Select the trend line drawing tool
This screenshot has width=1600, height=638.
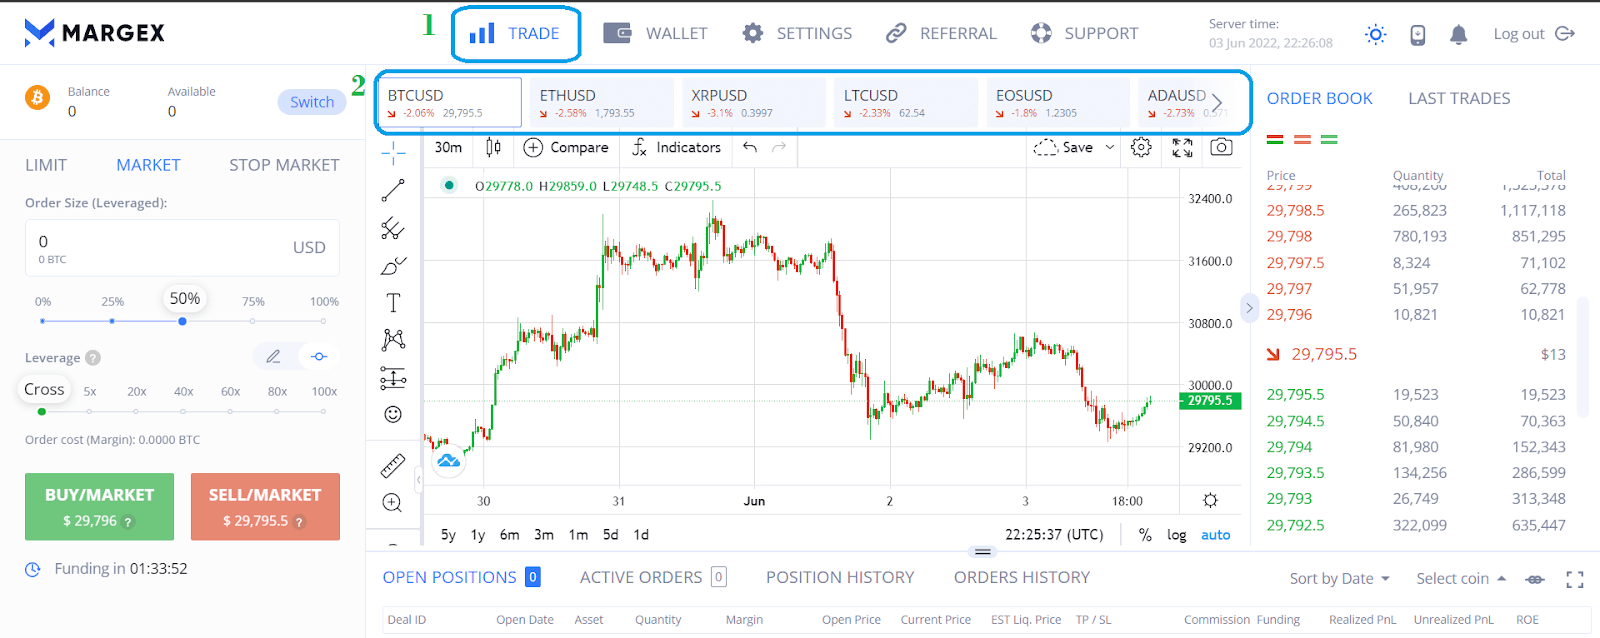[x=393, y=190]
